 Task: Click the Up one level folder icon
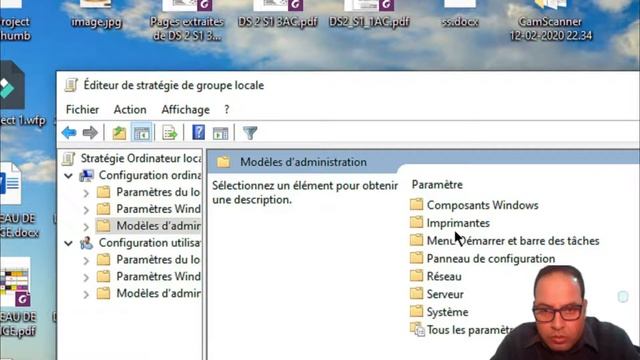click(x=119, y=133)
